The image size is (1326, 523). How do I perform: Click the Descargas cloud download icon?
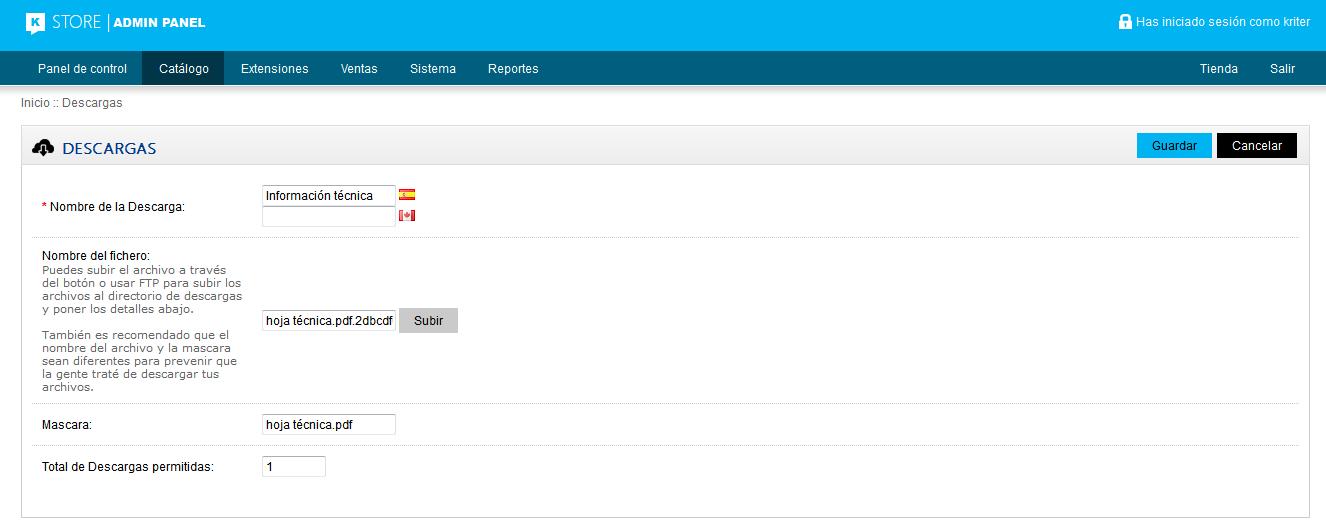click(43, 148)
